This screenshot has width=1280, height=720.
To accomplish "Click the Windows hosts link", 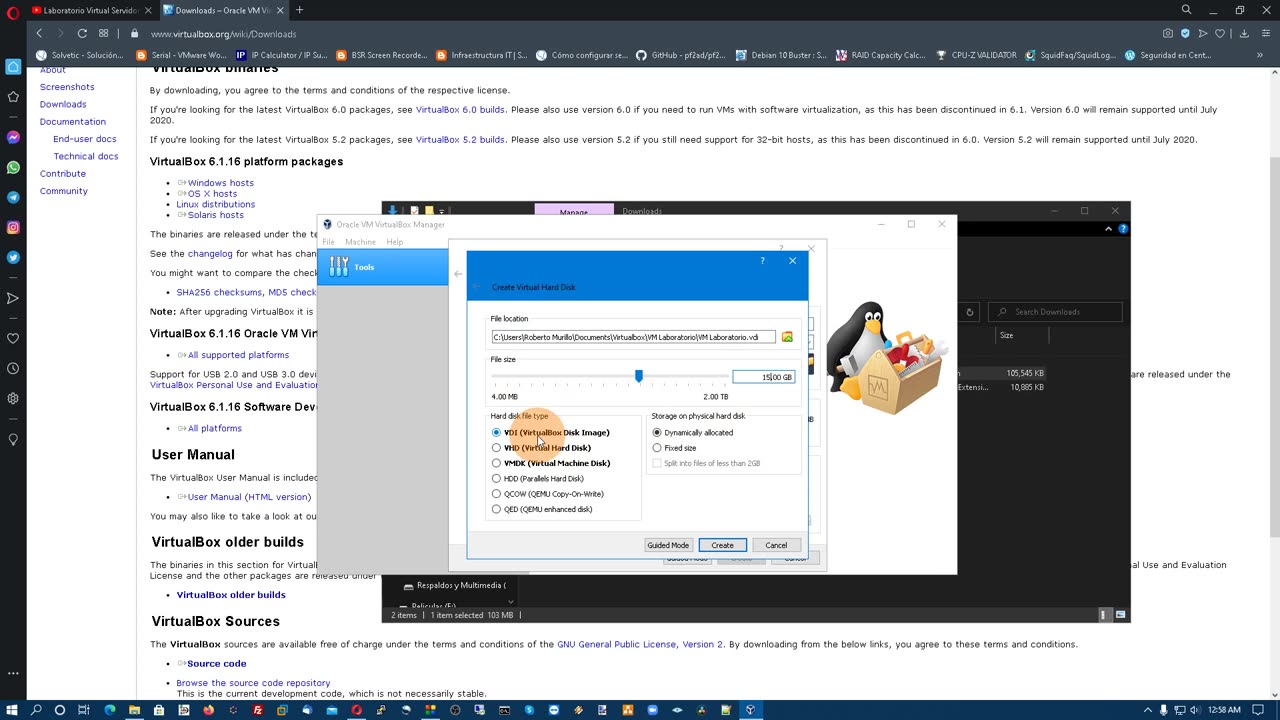I will pos(220,183).
